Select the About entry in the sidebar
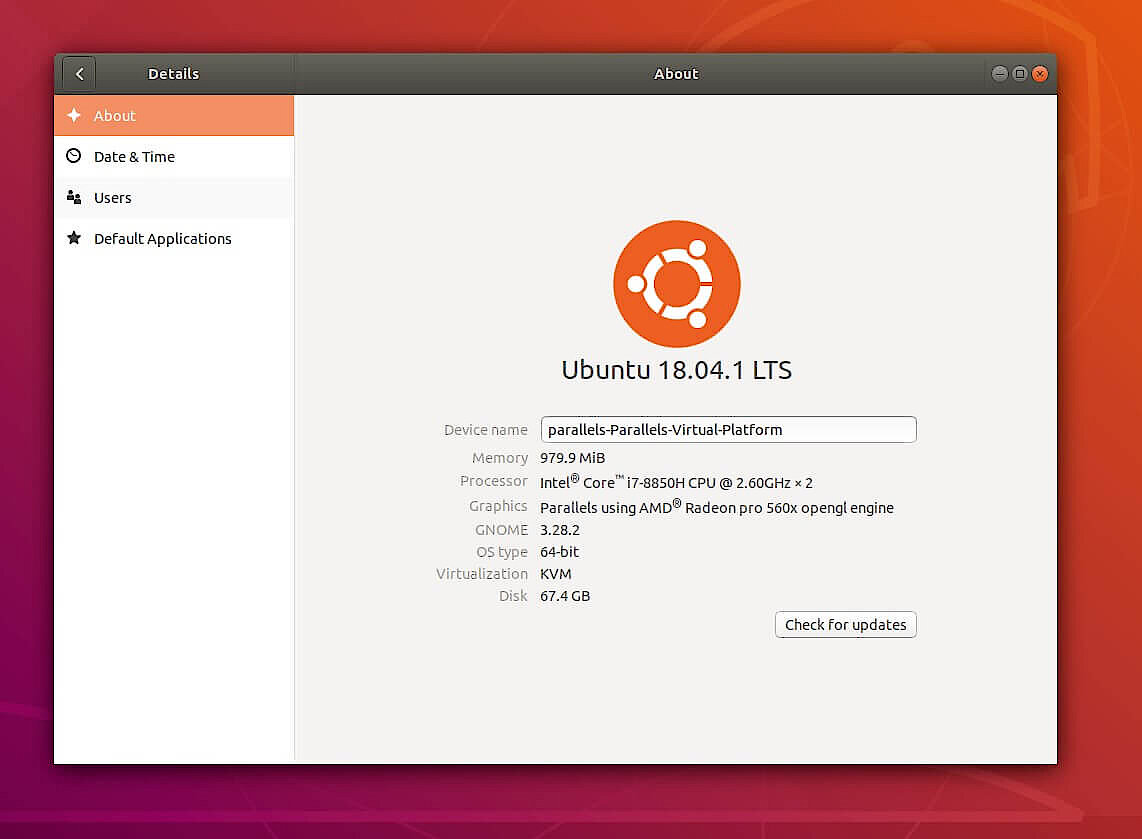 click(140, 116)
